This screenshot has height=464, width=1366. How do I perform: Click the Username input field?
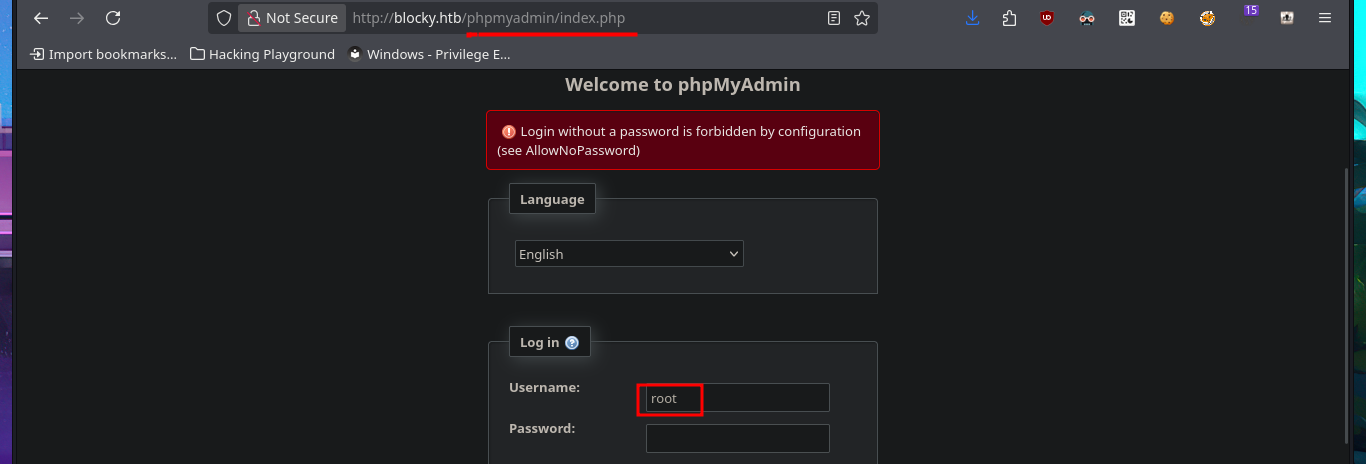point(737,398)
